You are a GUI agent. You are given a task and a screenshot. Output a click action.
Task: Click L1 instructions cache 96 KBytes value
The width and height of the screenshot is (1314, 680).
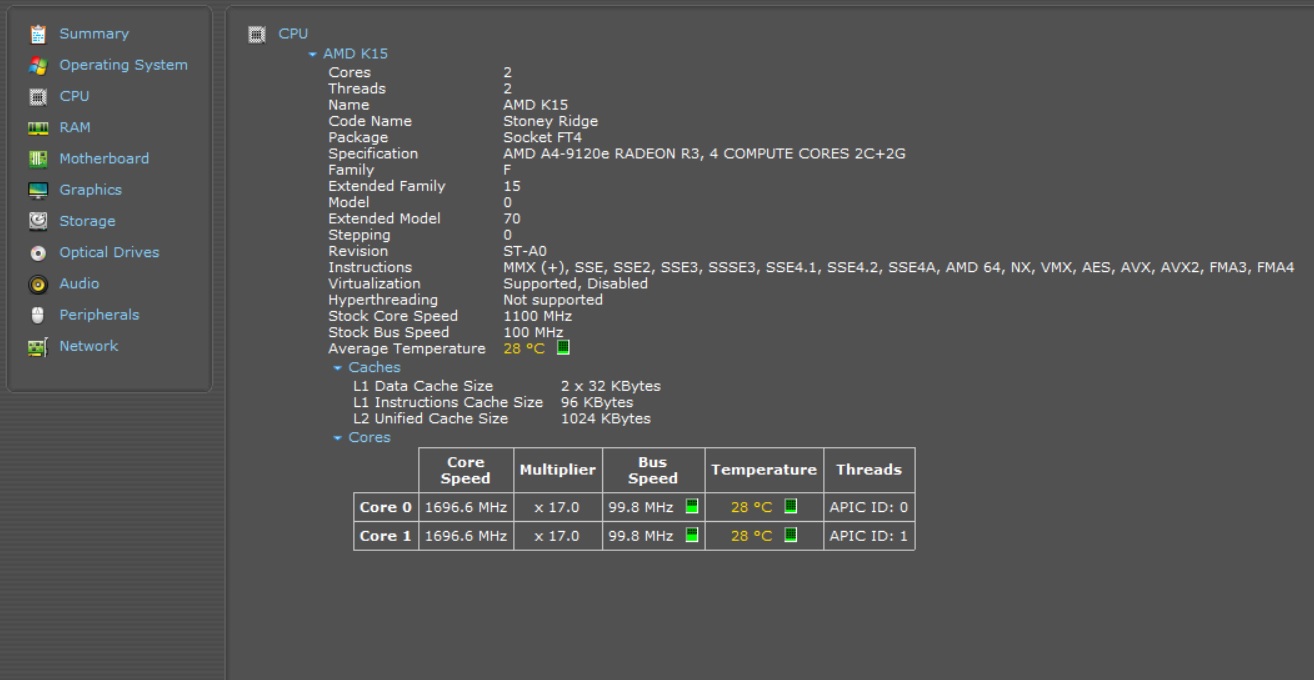pos(597,402)
